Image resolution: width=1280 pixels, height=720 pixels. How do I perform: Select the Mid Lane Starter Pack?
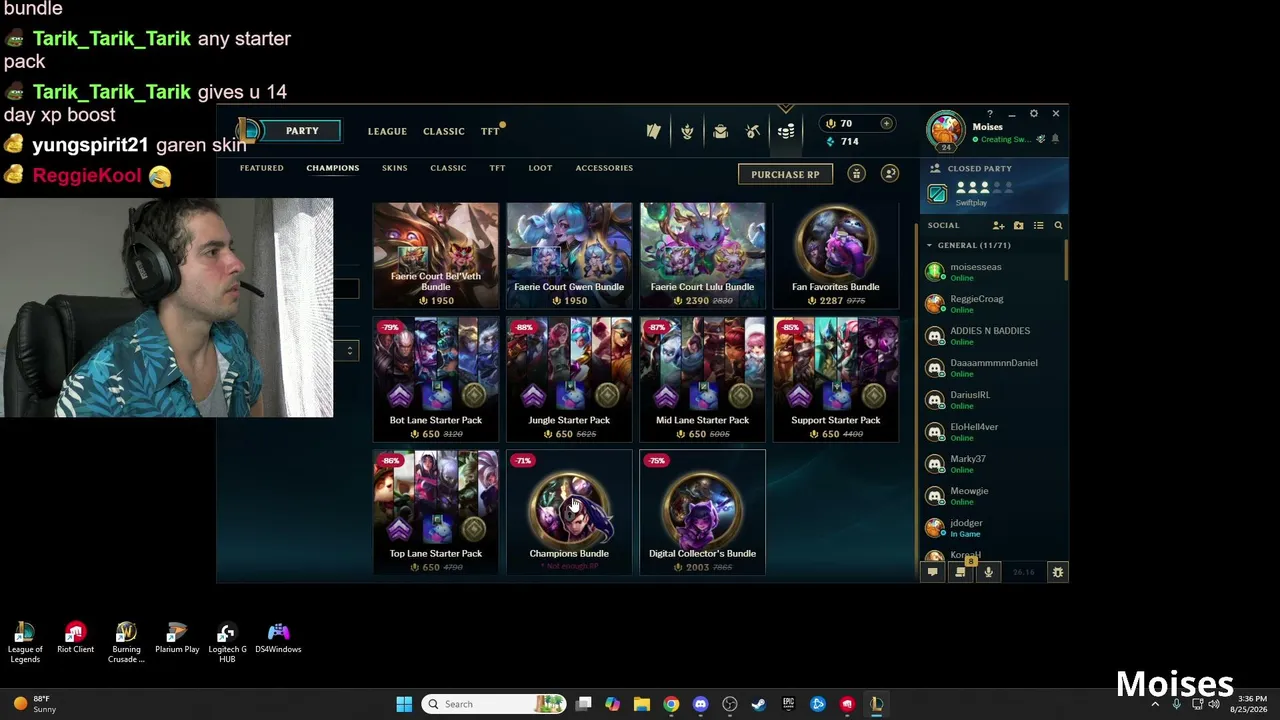(x=702, y=379)
